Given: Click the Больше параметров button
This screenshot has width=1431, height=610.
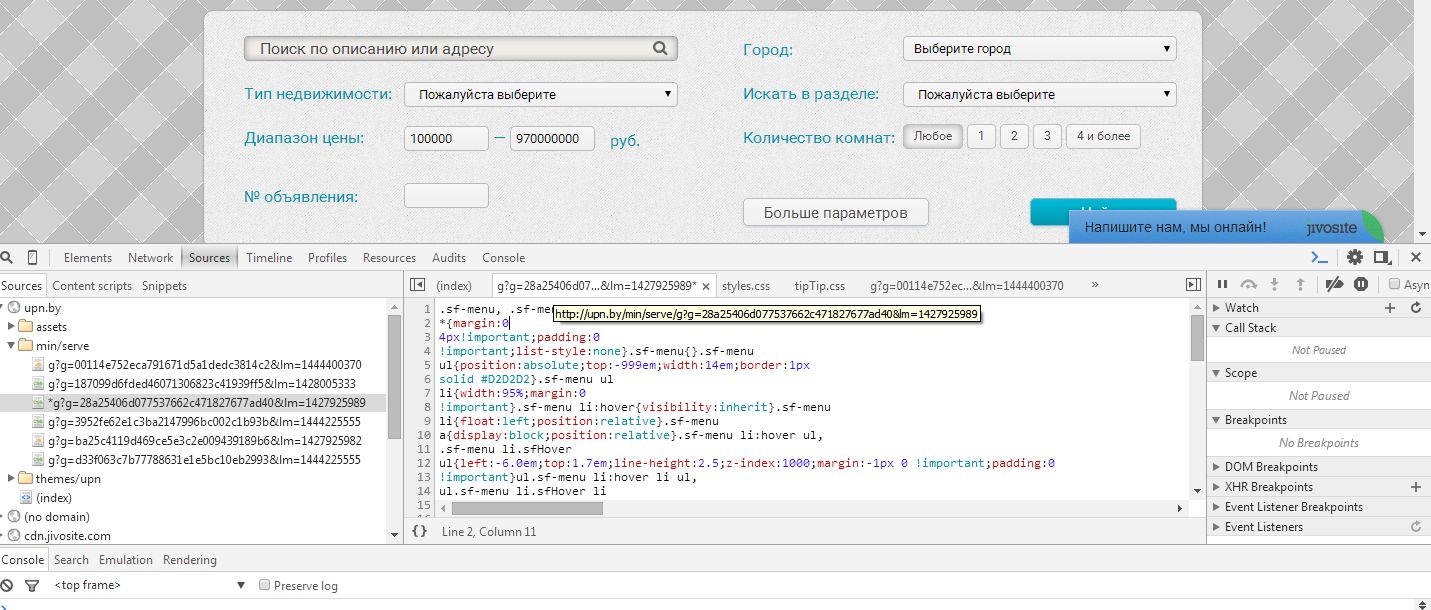Looking at the screenshot, I should (835, 212).
